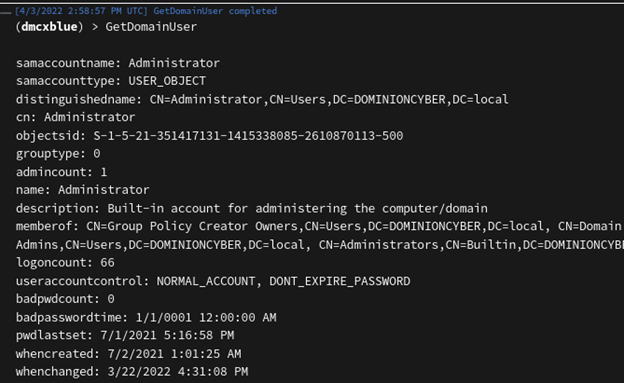Image resolution: width=624 pixels, height=383 pixels.
Task: Click the Domain Admins continuation line
Action: [320, 244]
